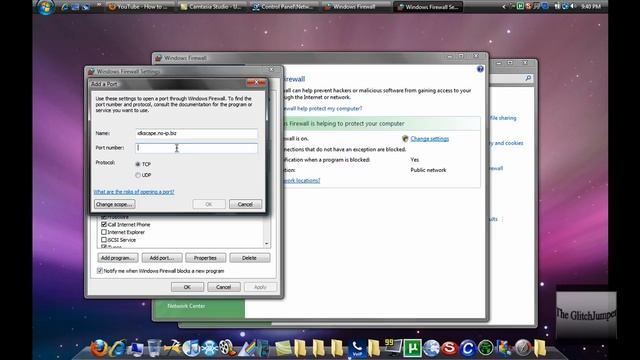Launch the red S application icon
Image resolution: width=640 pixels, height=360 pixels.
pos(449,348)
